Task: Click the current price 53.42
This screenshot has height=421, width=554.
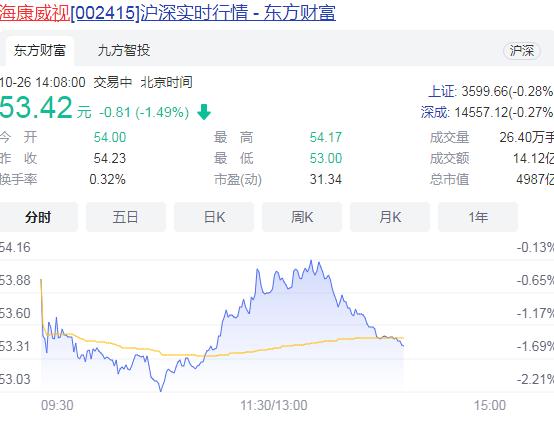Action: (36, 108)
